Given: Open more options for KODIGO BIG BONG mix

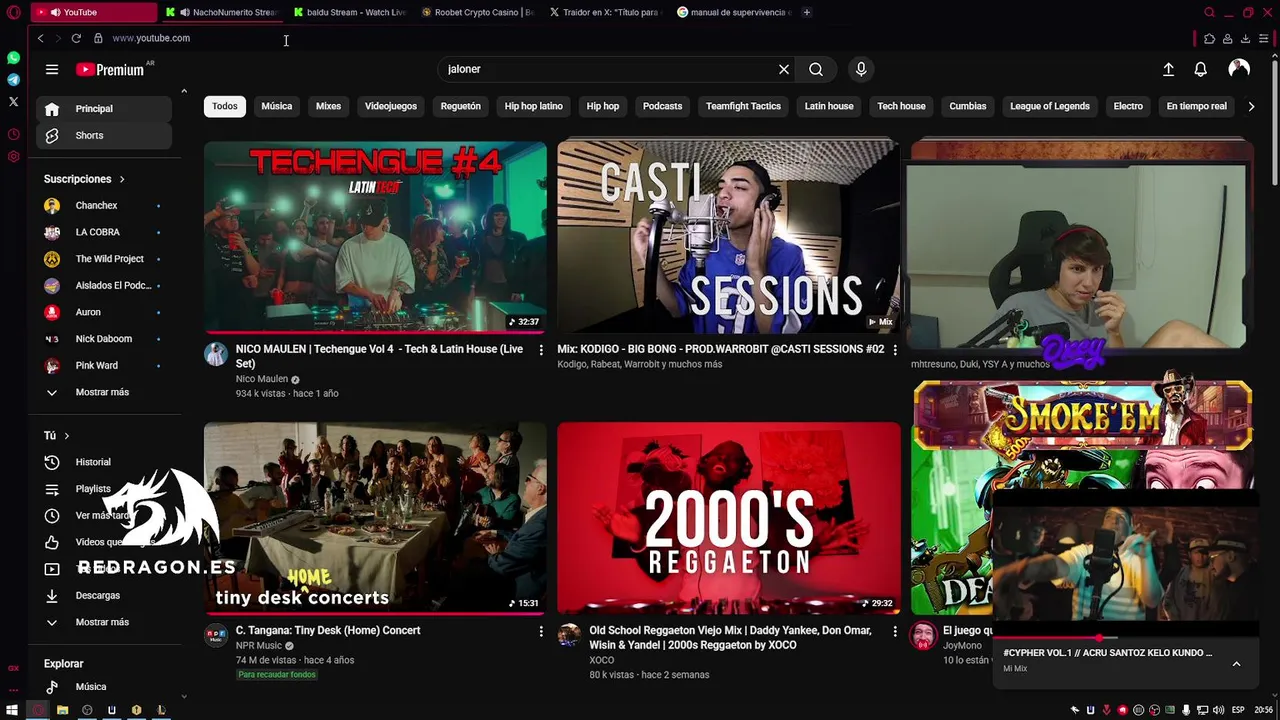Looking at the screenshot, I should pyautogui.click(x=895, y=350).
